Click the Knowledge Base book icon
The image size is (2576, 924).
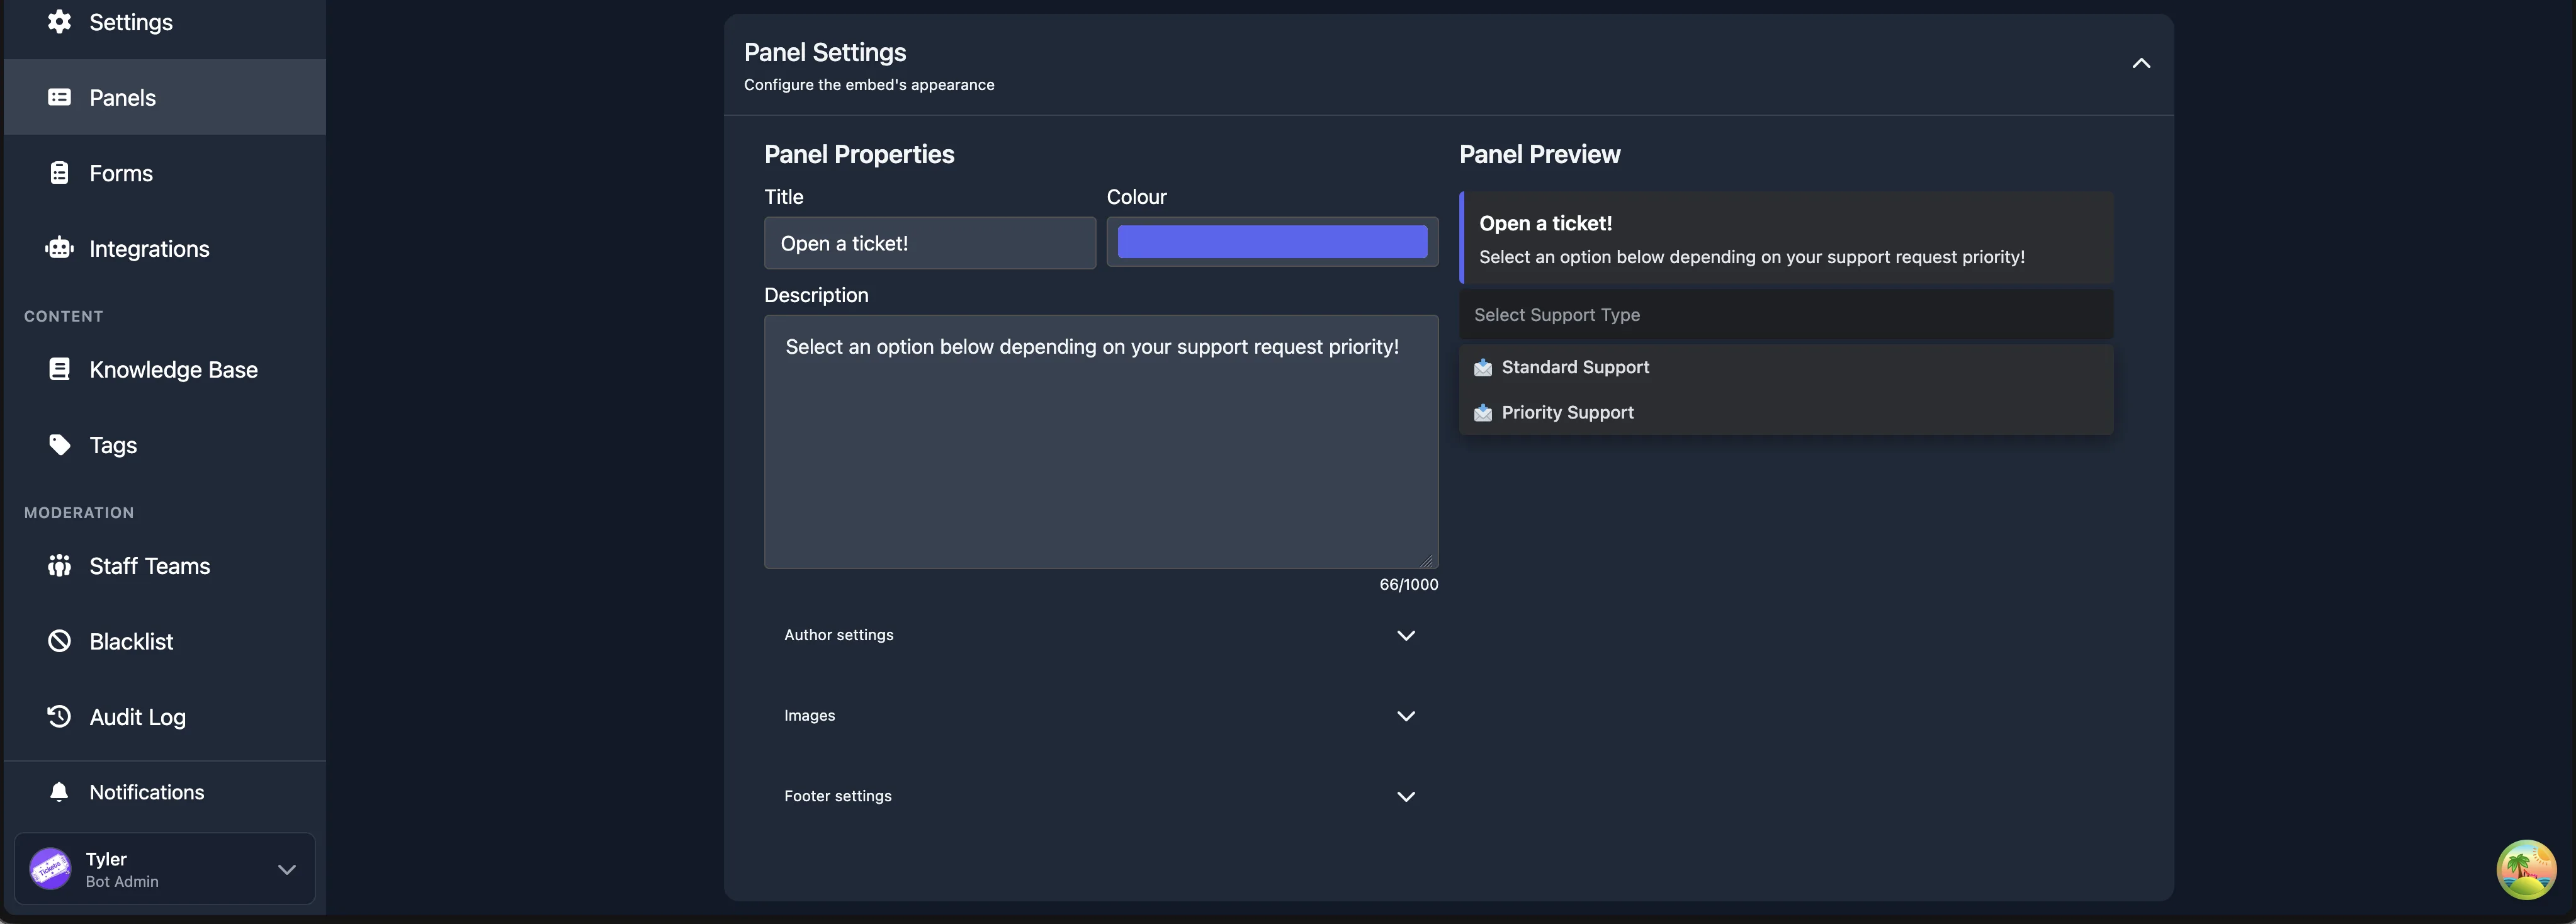(x=59, y=369)
